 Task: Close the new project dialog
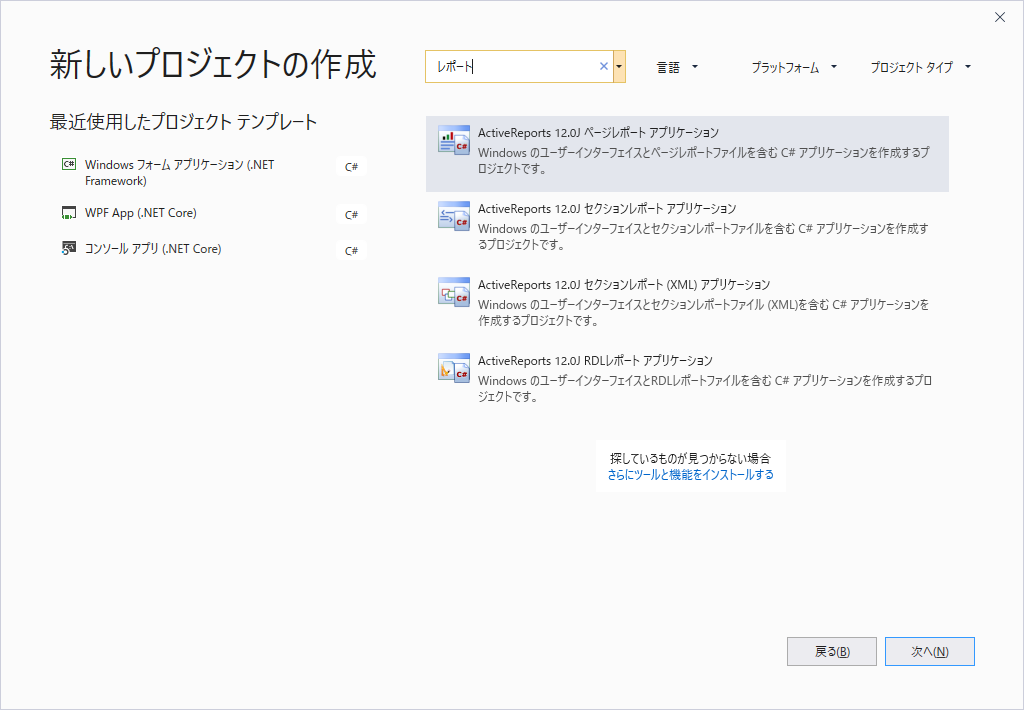pyautogui.click(x=1000, y=17)
